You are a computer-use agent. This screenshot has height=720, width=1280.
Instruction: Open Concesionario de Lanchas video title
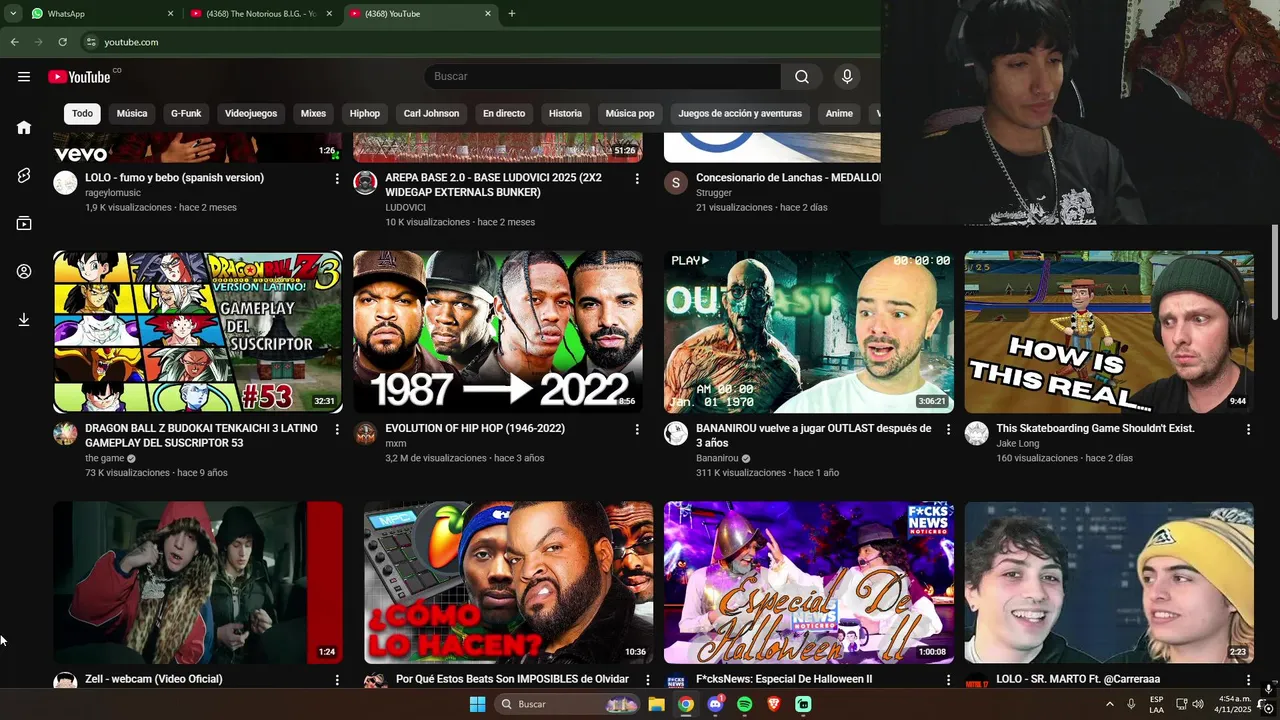(x=788, y=178)
